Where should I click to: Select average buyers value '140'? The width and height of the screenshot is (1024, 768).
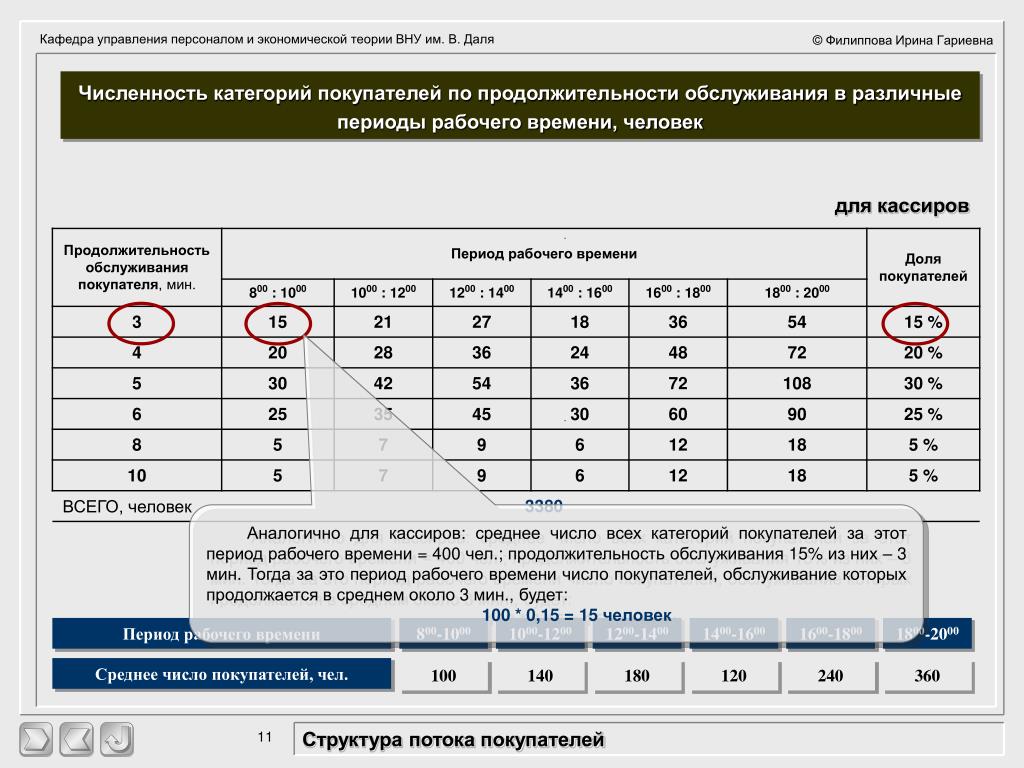pyautogui.click(x=540, y=676)
